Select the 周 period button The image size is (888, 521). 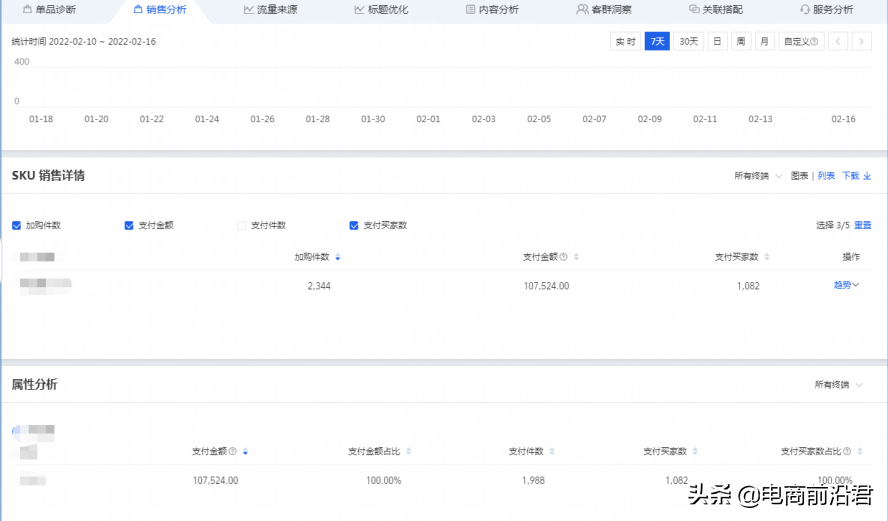tap(741, 41)
